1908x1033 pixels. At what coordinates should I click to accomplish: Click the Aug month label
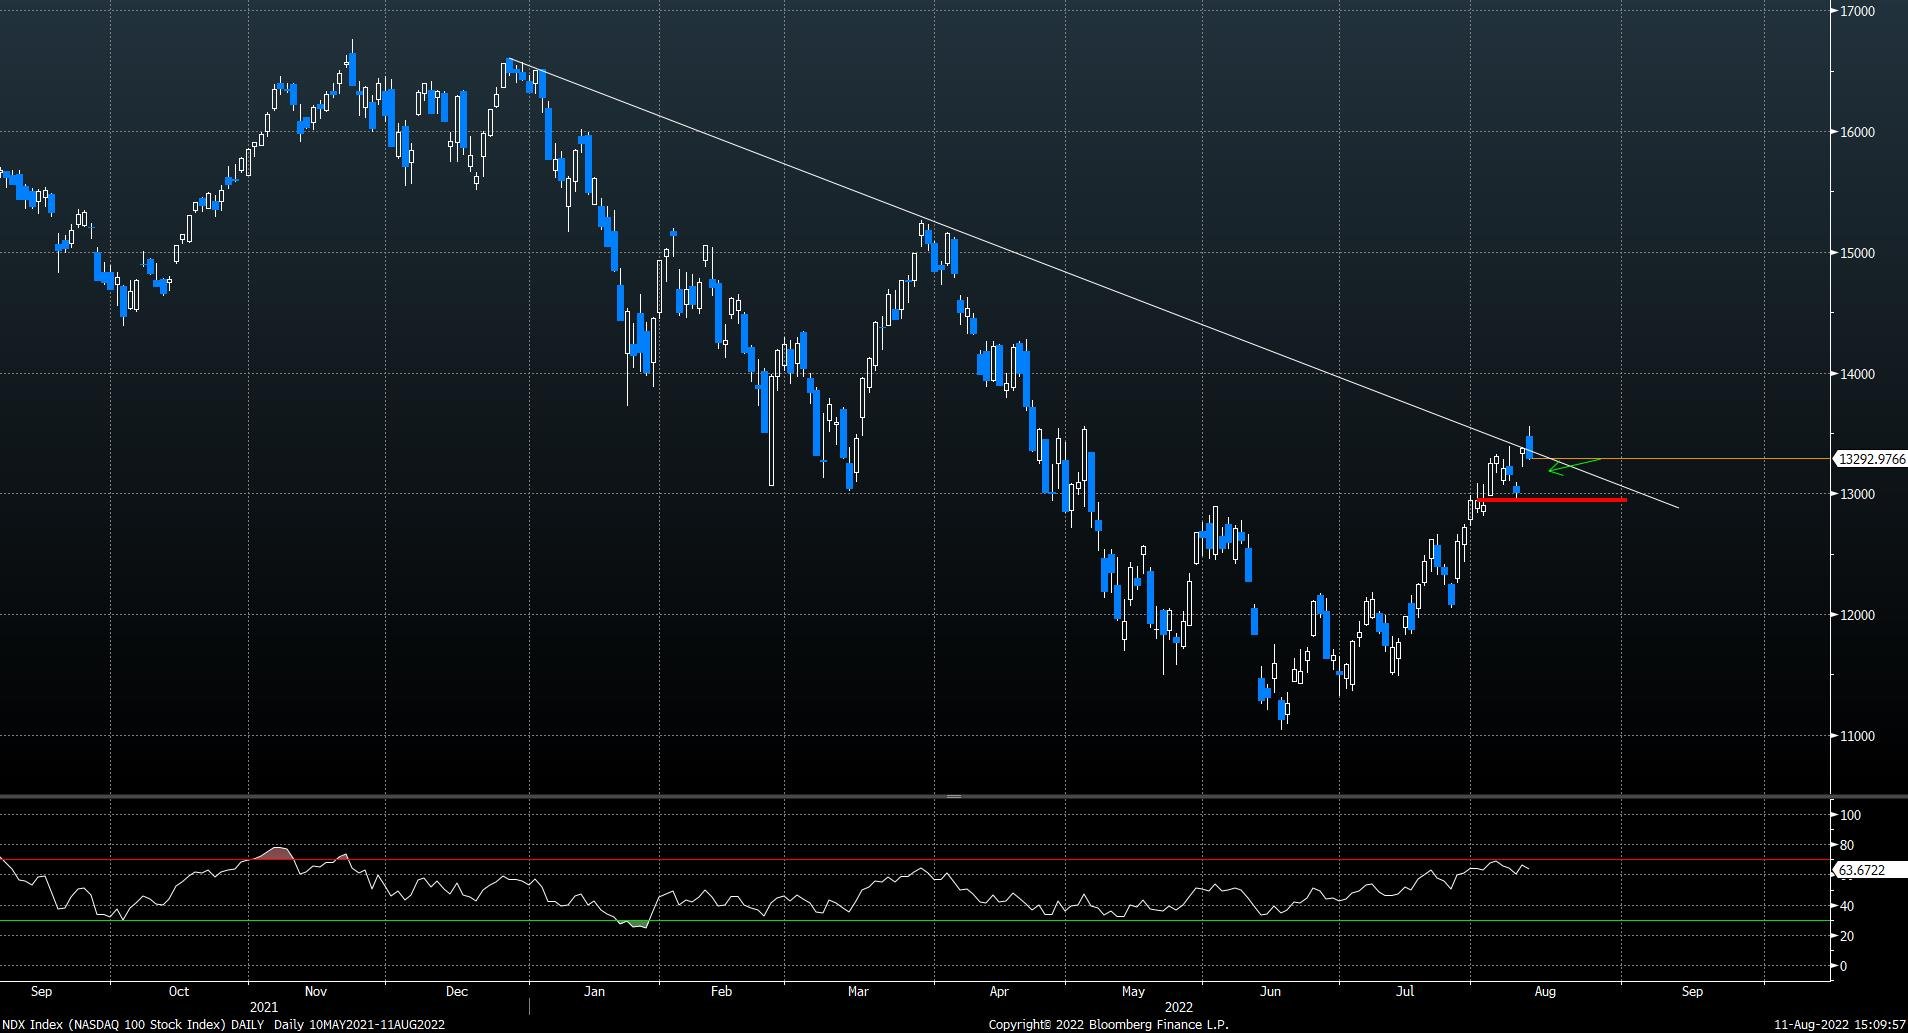tap(1545, 992)
